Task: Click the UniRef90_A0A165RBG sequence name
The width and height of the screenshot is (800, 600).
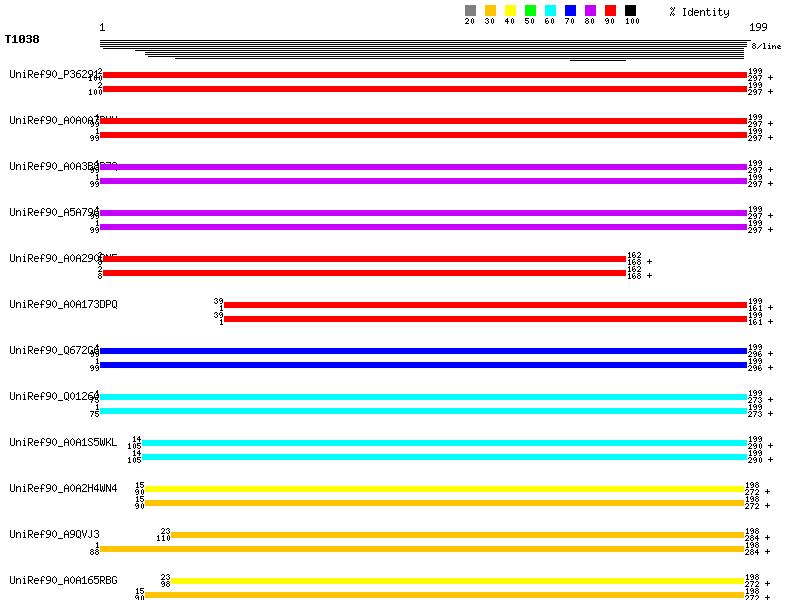Action: click(63, 580)
